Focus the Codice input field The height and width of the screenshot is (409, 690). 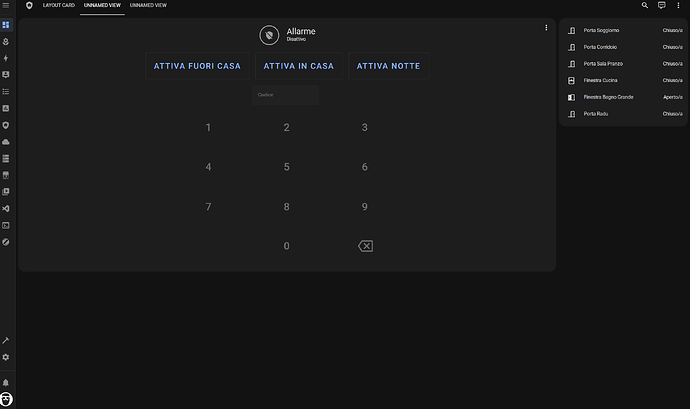tap(285, 95)
